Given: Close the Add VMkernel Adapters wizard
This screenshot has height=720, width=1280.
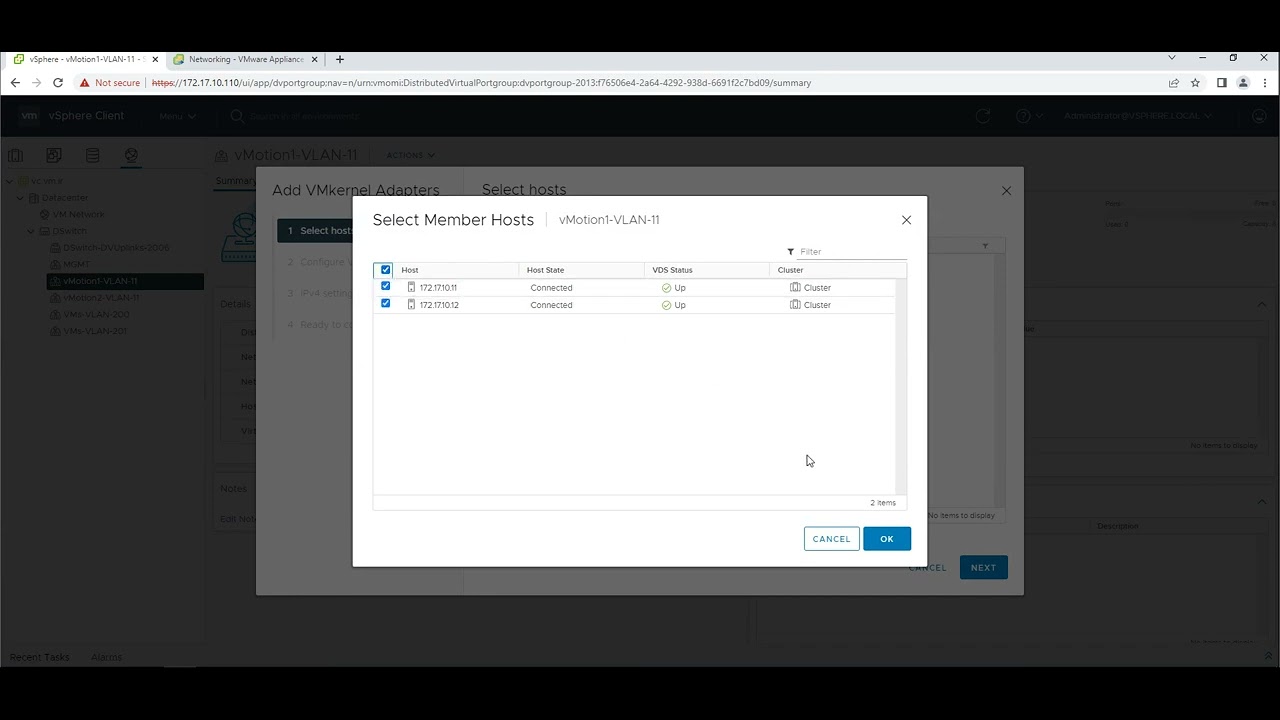Looking at the screenshot, I should pos(1006,191).
